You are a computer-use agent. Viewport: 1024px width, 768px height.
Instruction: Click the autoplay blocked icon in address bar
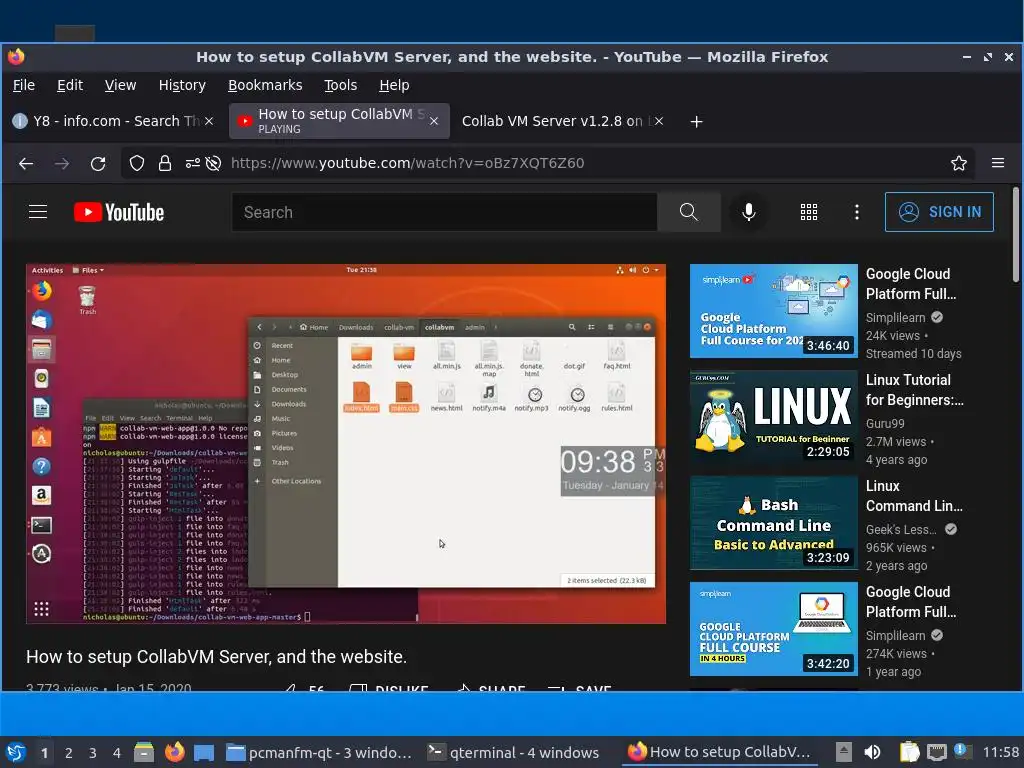(x=213, y=163)
